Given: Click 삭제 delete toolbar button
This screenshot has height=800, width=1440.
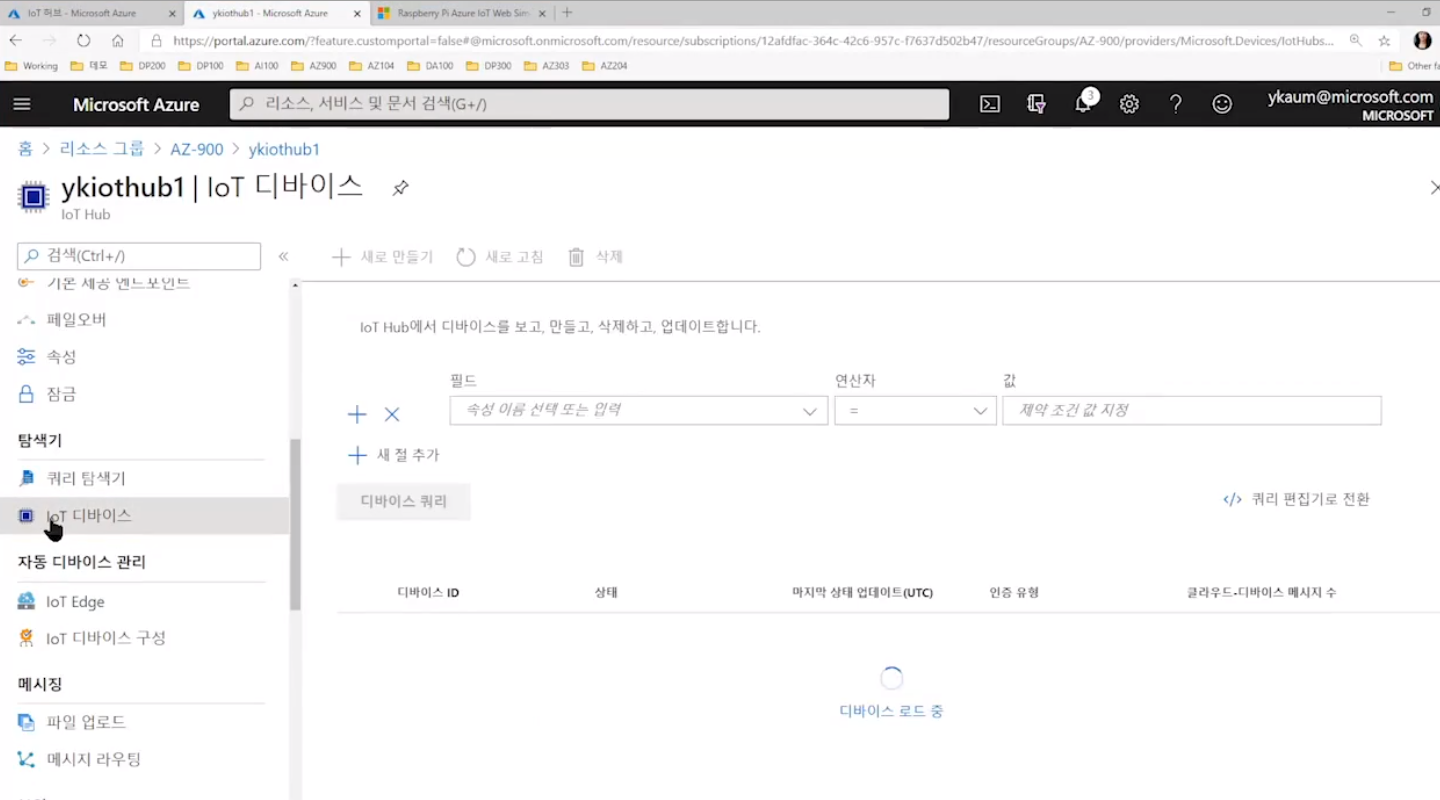Looking at the screenshot, I should coord(596,257).
